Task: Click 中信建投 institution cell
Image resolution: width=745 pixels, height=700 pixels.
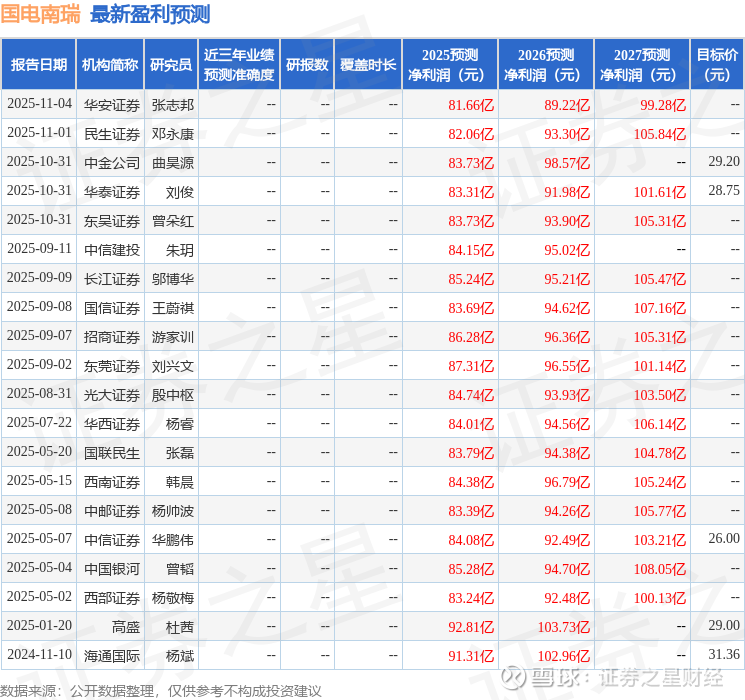Action: [x=112, y=249]
